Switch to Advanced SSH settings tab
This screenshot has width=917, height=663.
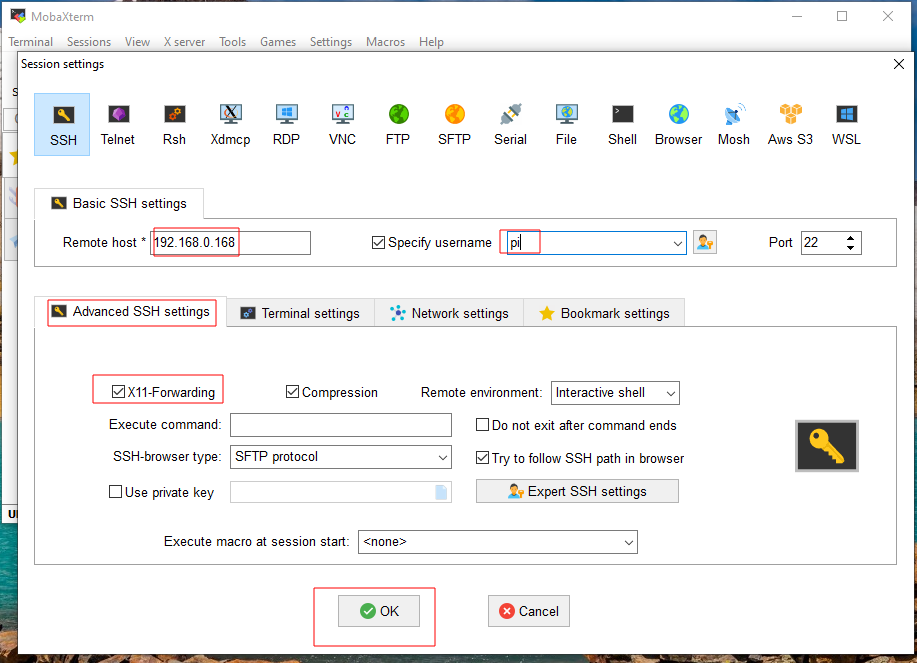[131, 312]
